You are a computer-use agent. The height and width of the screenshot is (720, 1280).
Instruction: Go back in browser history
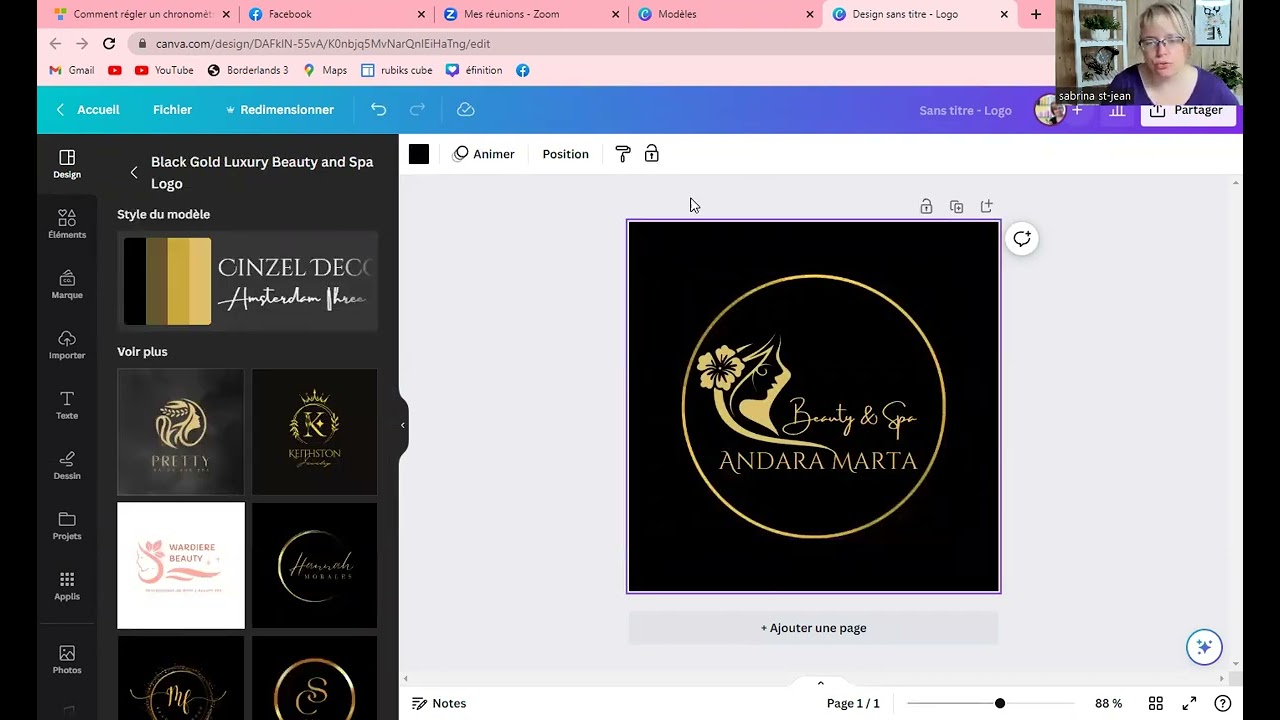[x=55, y=44]
